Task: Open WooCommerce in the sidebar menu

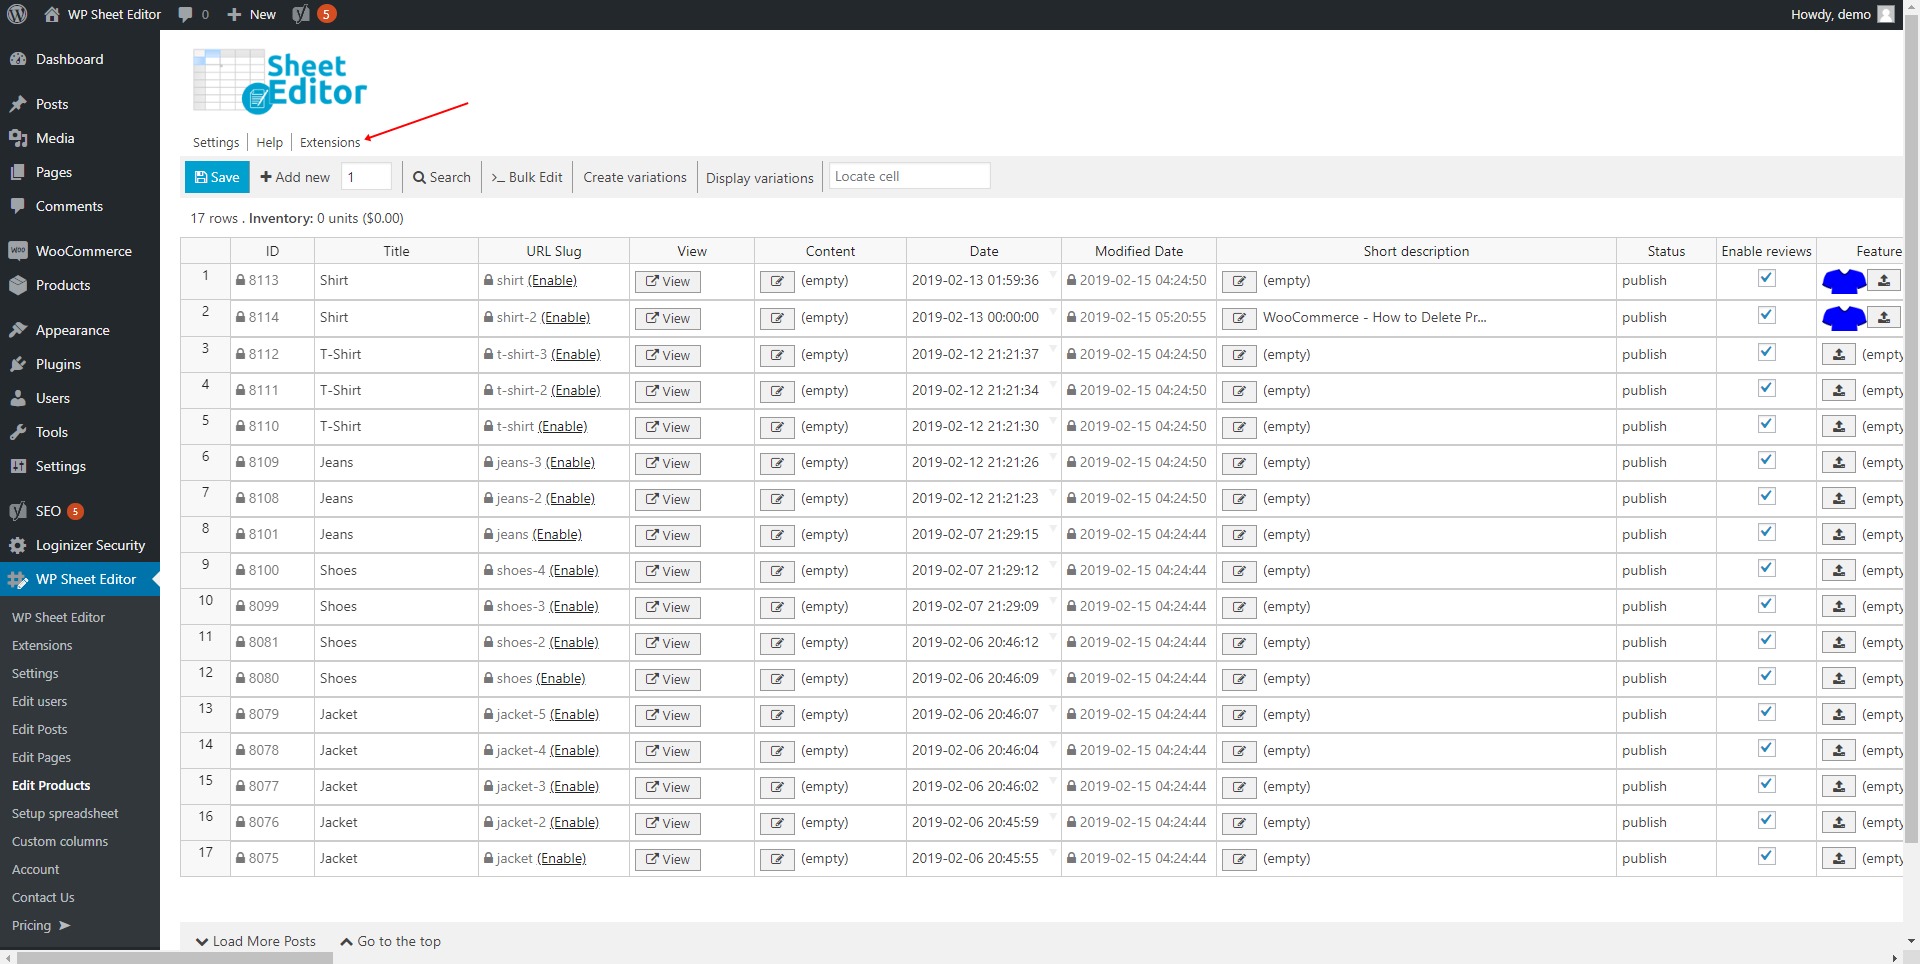Action: tap(83, 251)
